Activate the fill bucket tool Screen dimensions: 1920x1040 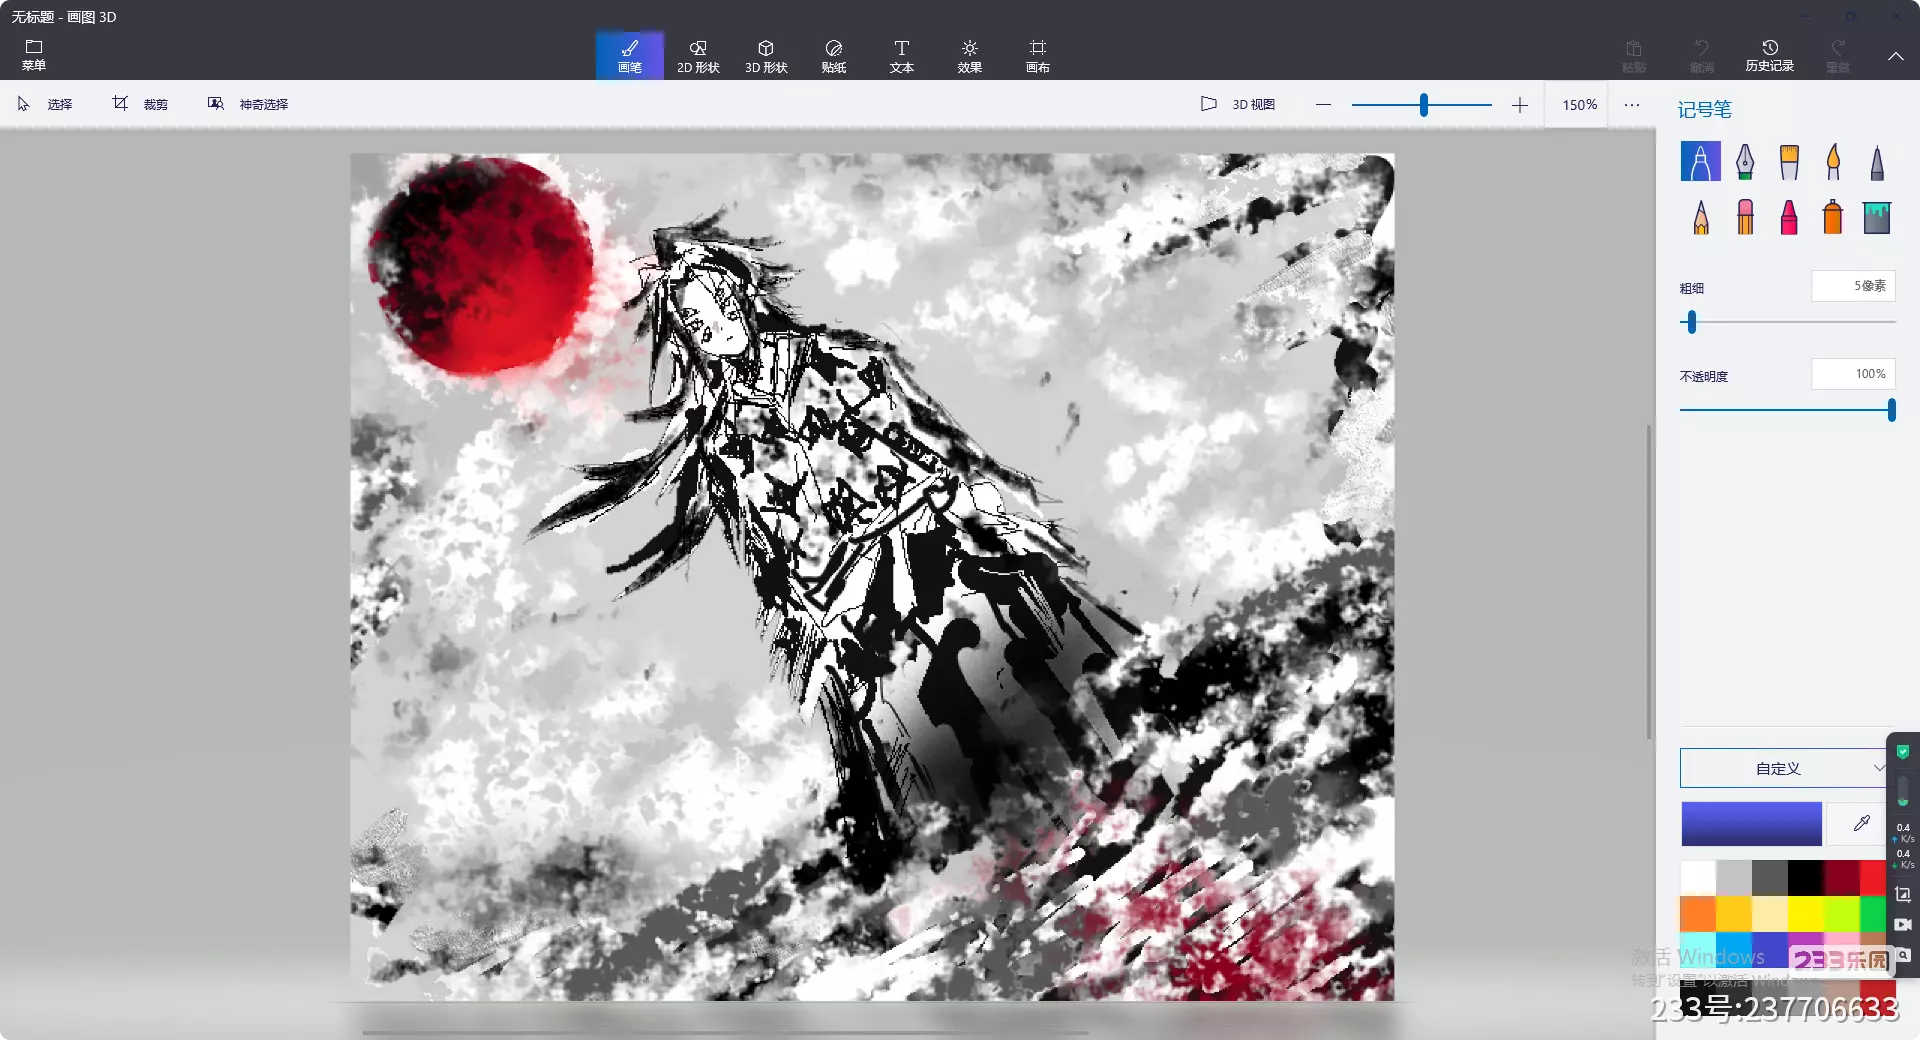pos(1877,217)
